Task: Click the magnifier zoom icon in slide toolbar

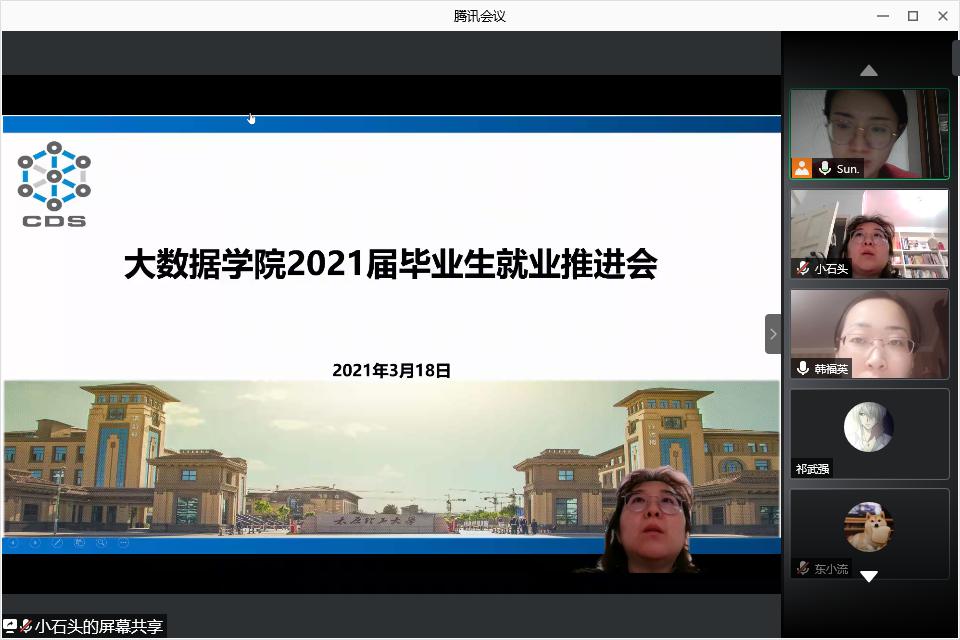Action: 101,543
